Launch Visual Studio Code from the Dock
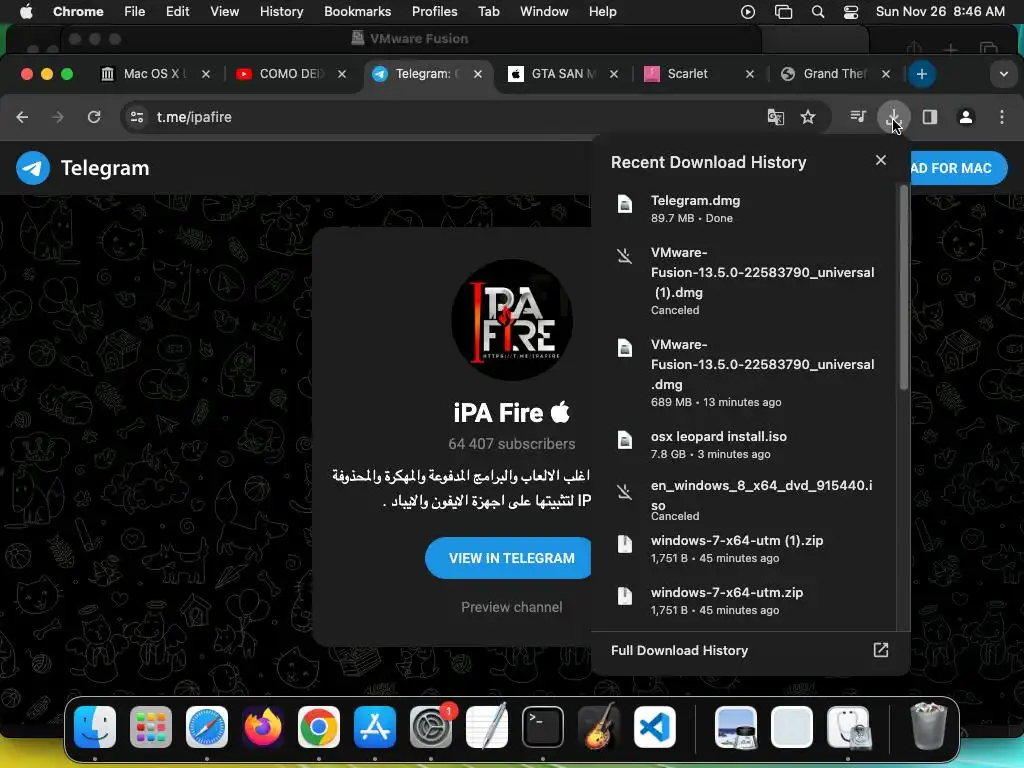 click(x=655, y=727)
